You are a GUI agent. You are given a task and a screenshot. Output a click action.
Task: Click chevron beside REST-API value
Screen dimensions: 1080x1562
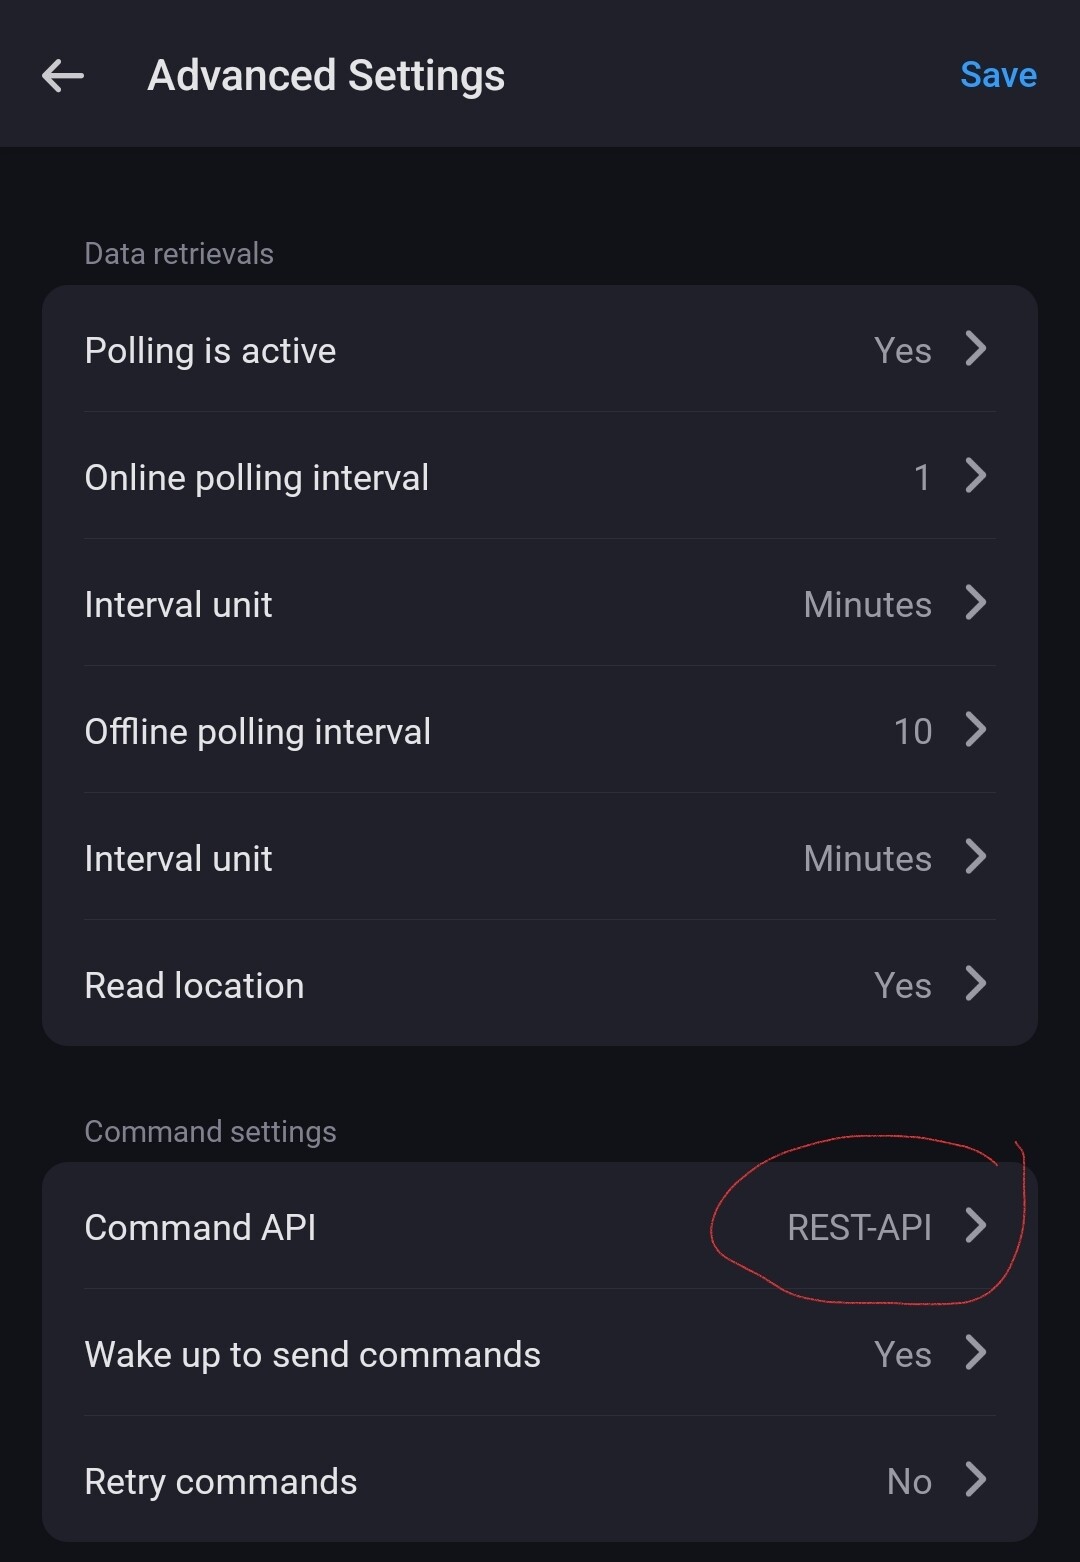(976, 1225)
